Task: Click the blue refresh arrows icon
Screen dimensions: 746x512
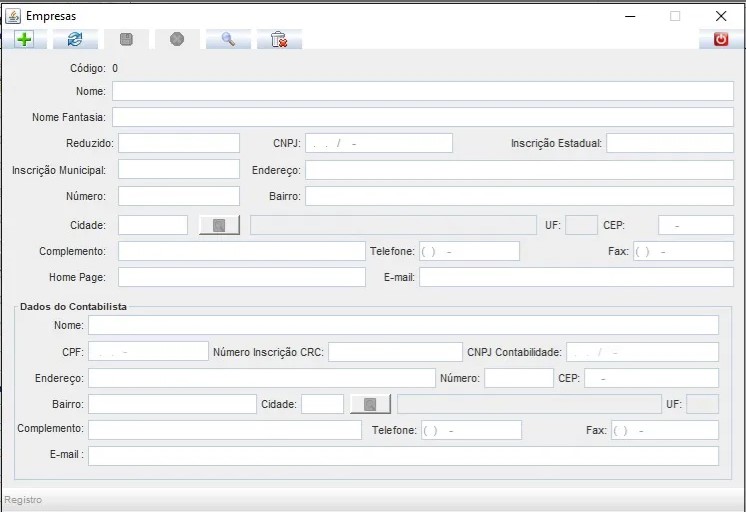Action: [x=75, y=39]
